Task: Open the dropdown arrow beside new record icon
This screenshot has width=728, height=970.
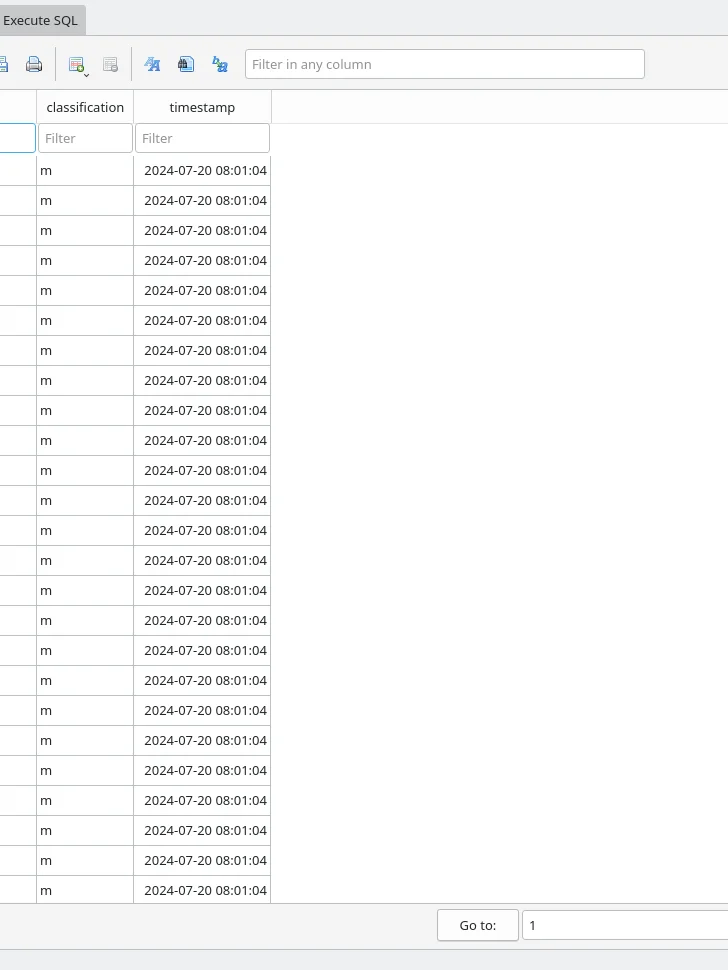Action: (x=87, y=75)
